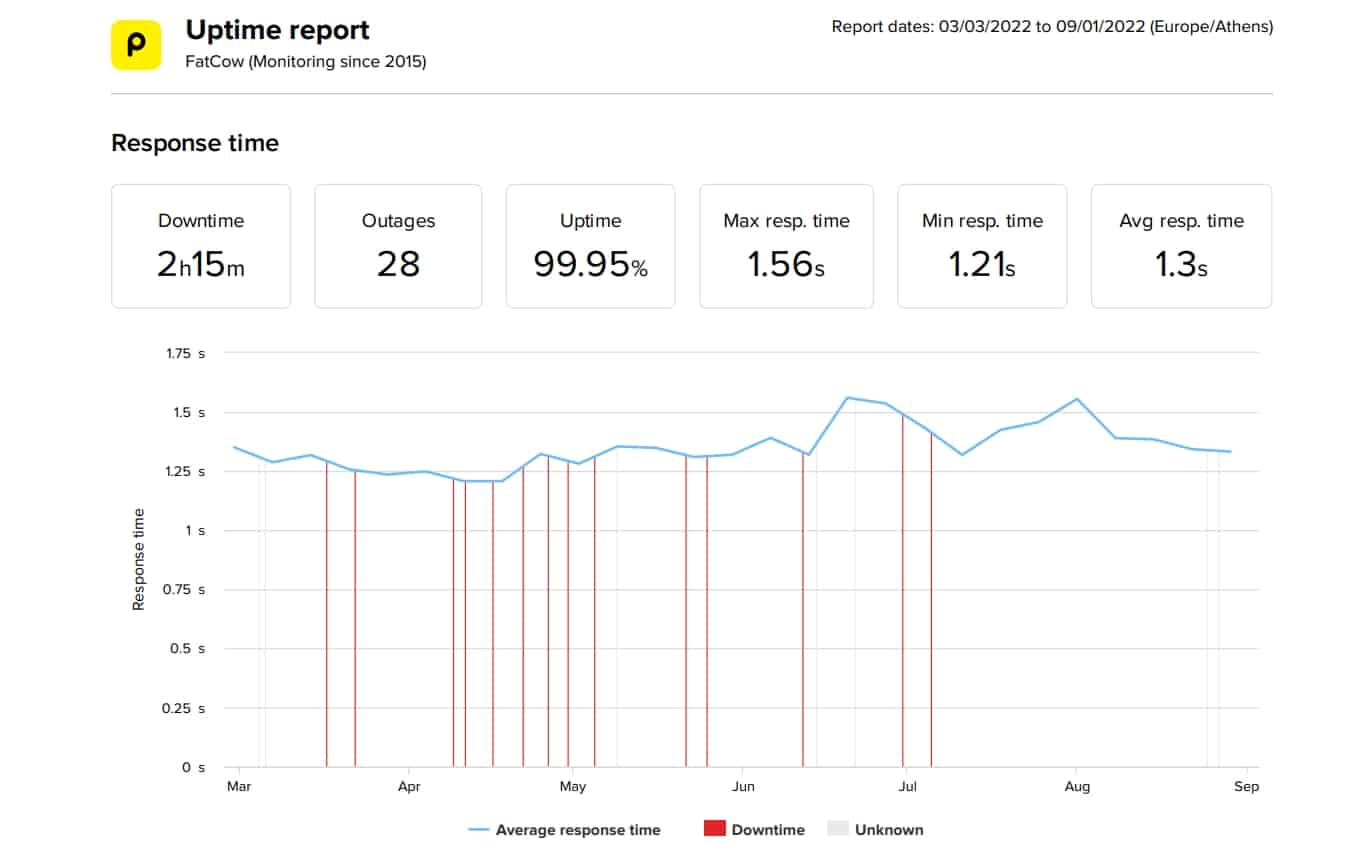Screen dimensions: 1364x850
Task: Click the Apr label on x-axis
Action: coord(409,787)
